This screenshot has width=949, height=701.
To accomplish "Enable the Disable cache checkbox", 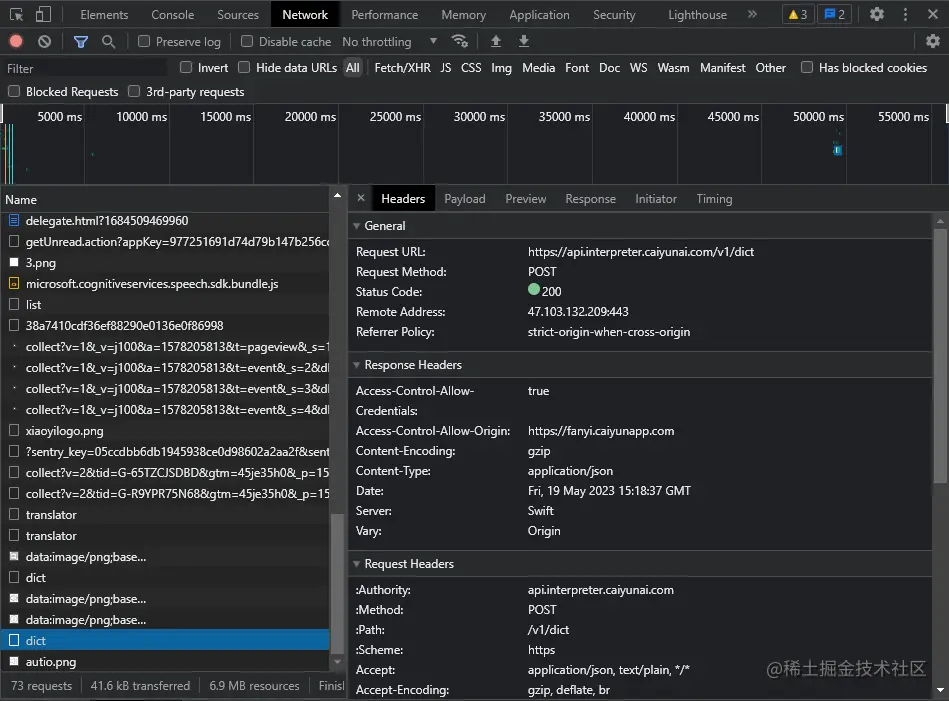I will 247,41.
